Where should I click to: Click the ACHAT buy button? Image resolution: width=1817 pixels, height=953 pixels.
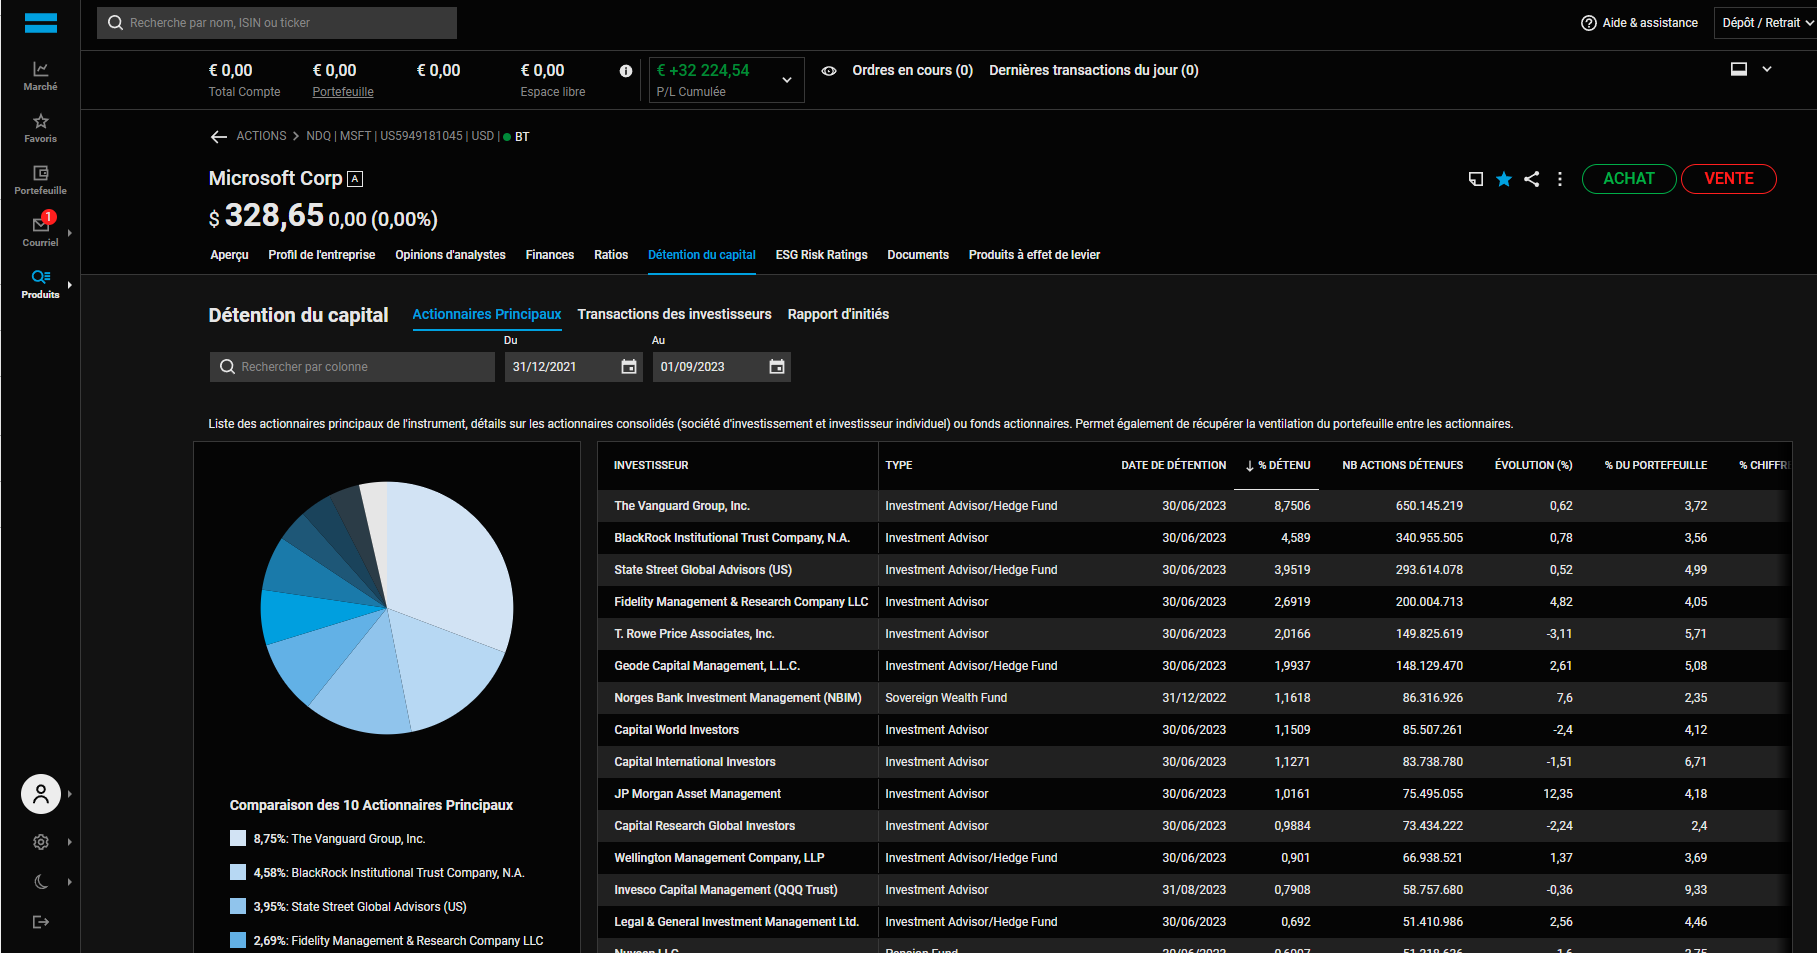(x=1629, y=179)
